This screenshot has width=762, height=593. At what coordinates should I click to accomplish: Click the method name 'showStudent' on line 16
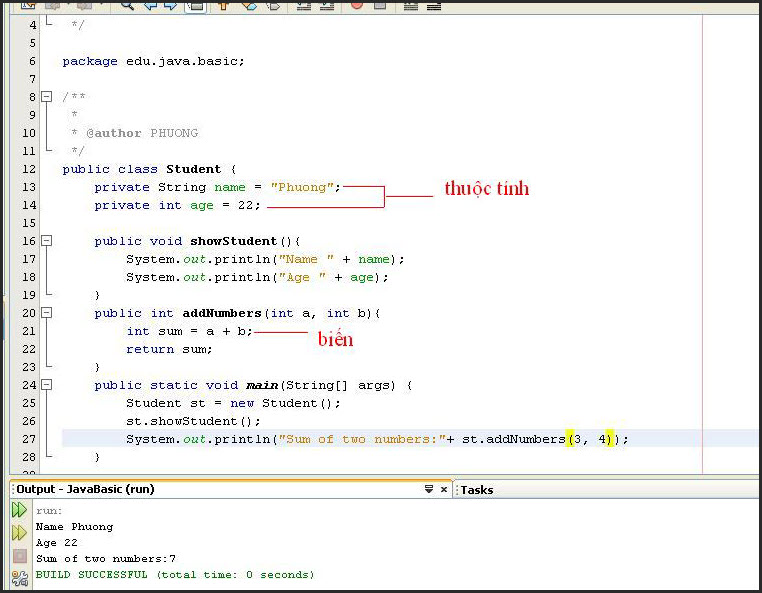[233, 241]
